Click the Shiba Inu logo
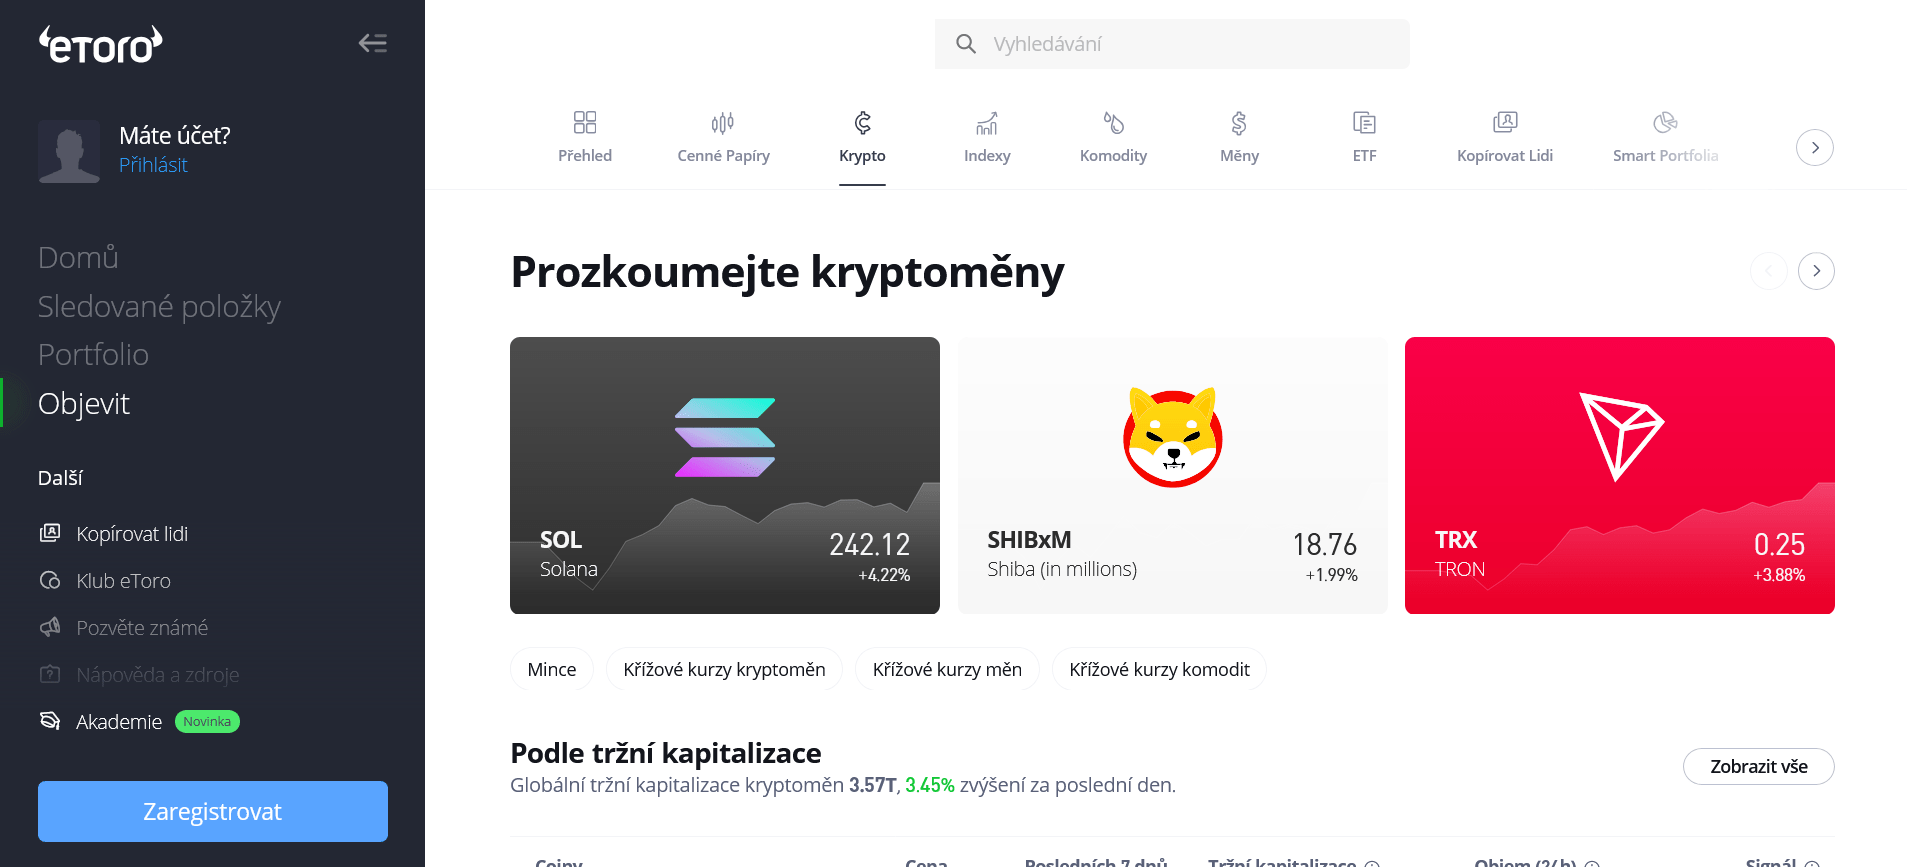The height and width of the screenshot is (867, 1907). coord(1173,437)
